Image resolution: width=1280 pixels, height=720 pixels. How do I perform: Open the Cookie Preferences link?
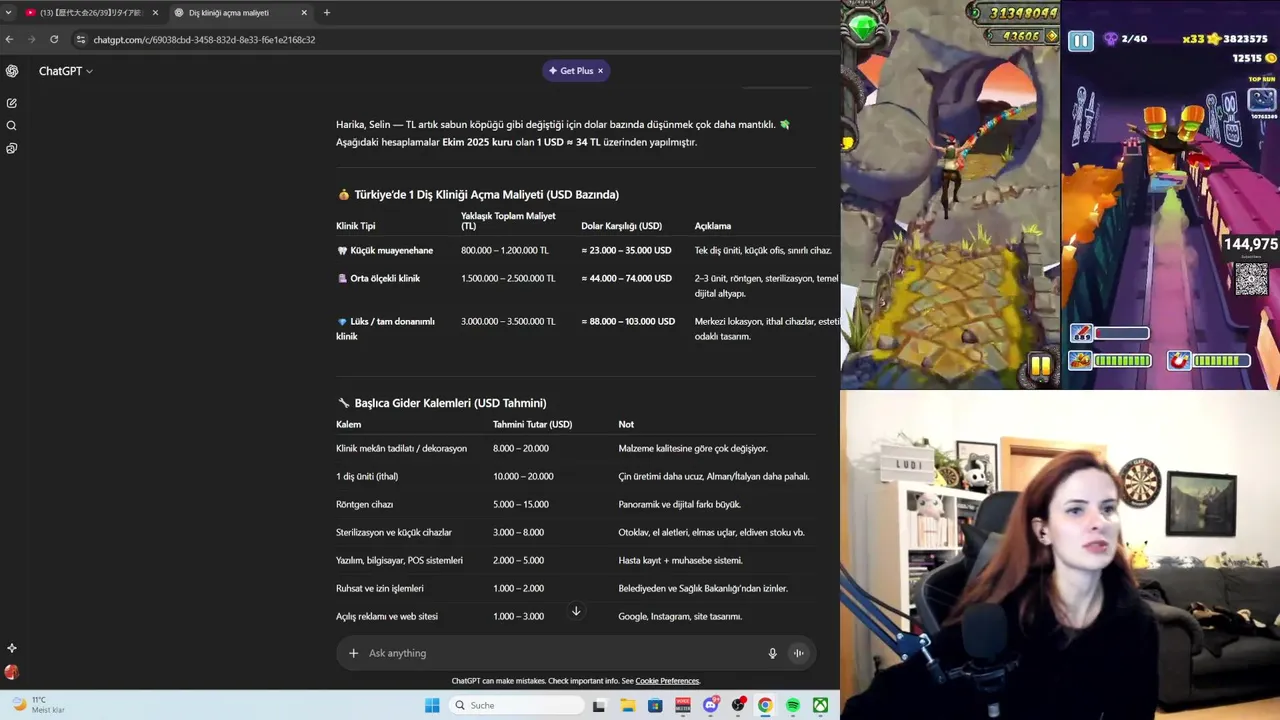[x=667, y=681]
